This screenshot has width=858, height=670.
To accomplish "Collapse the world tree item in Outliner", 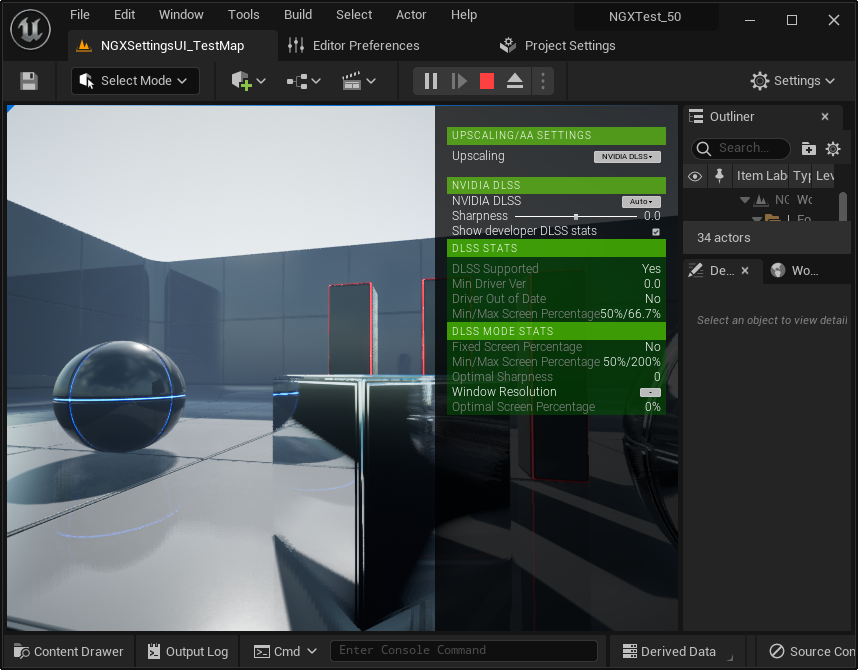I will tap(745, 200).
